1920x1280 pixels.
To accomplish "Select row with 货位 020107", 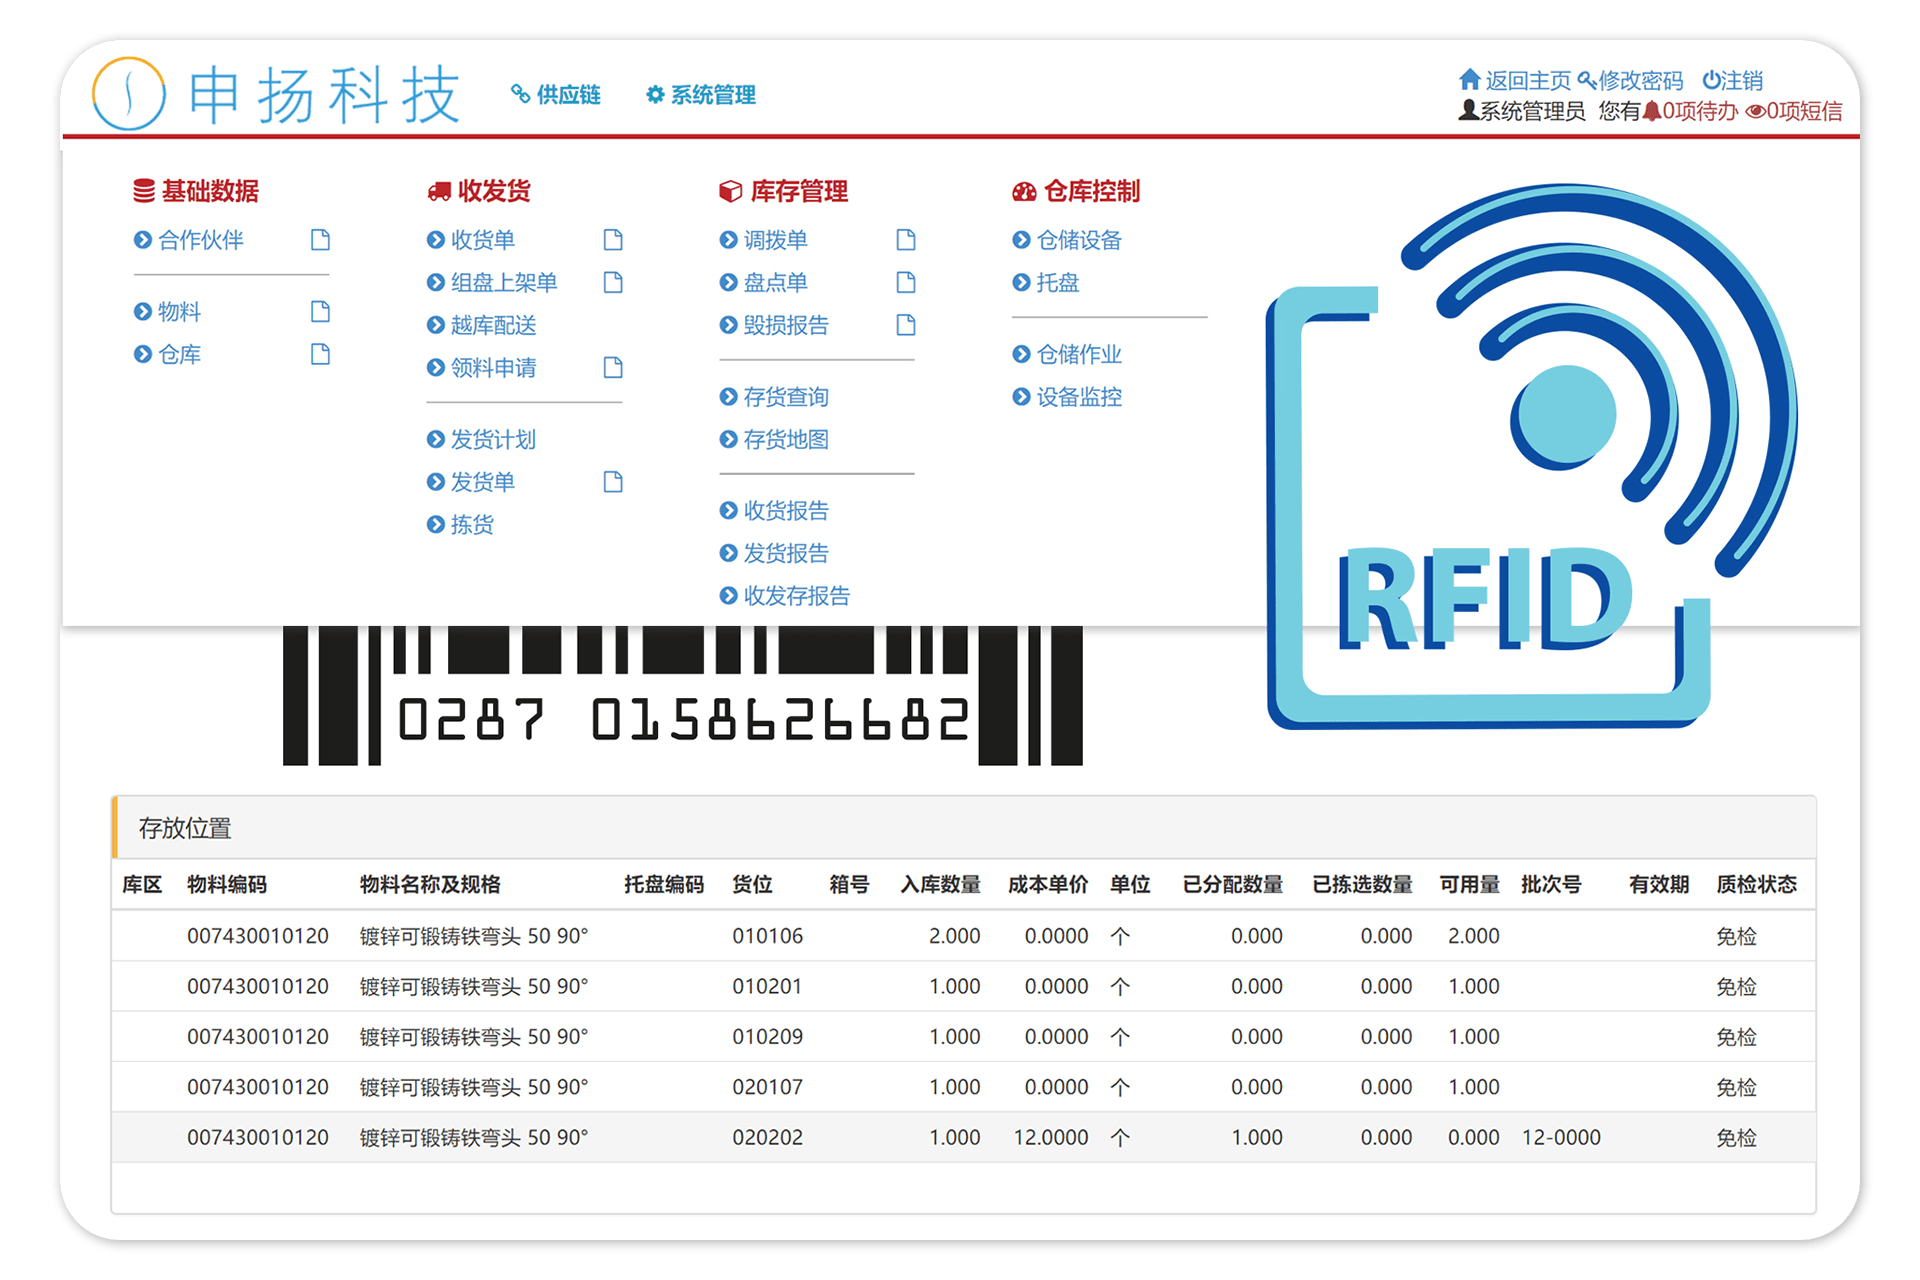I will (963, 1087).
